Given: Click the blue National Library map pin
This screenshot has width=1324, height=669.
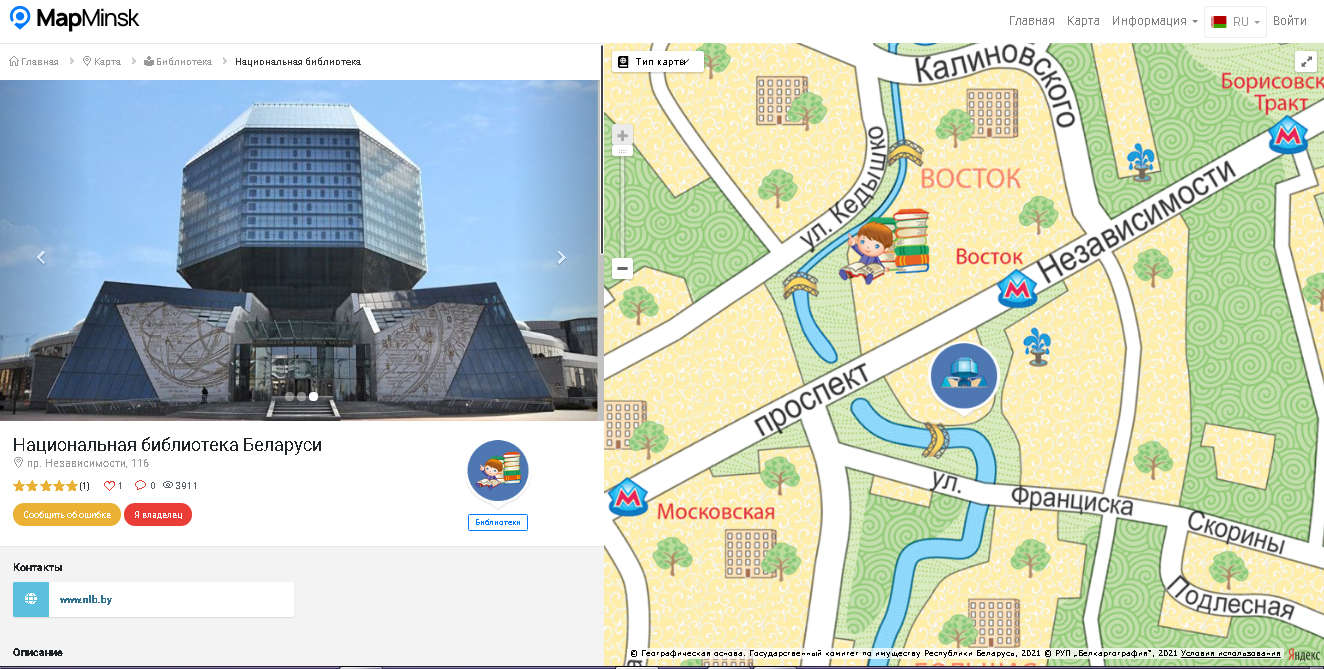Looking at the screenshot, I should [x=963, y=374].
